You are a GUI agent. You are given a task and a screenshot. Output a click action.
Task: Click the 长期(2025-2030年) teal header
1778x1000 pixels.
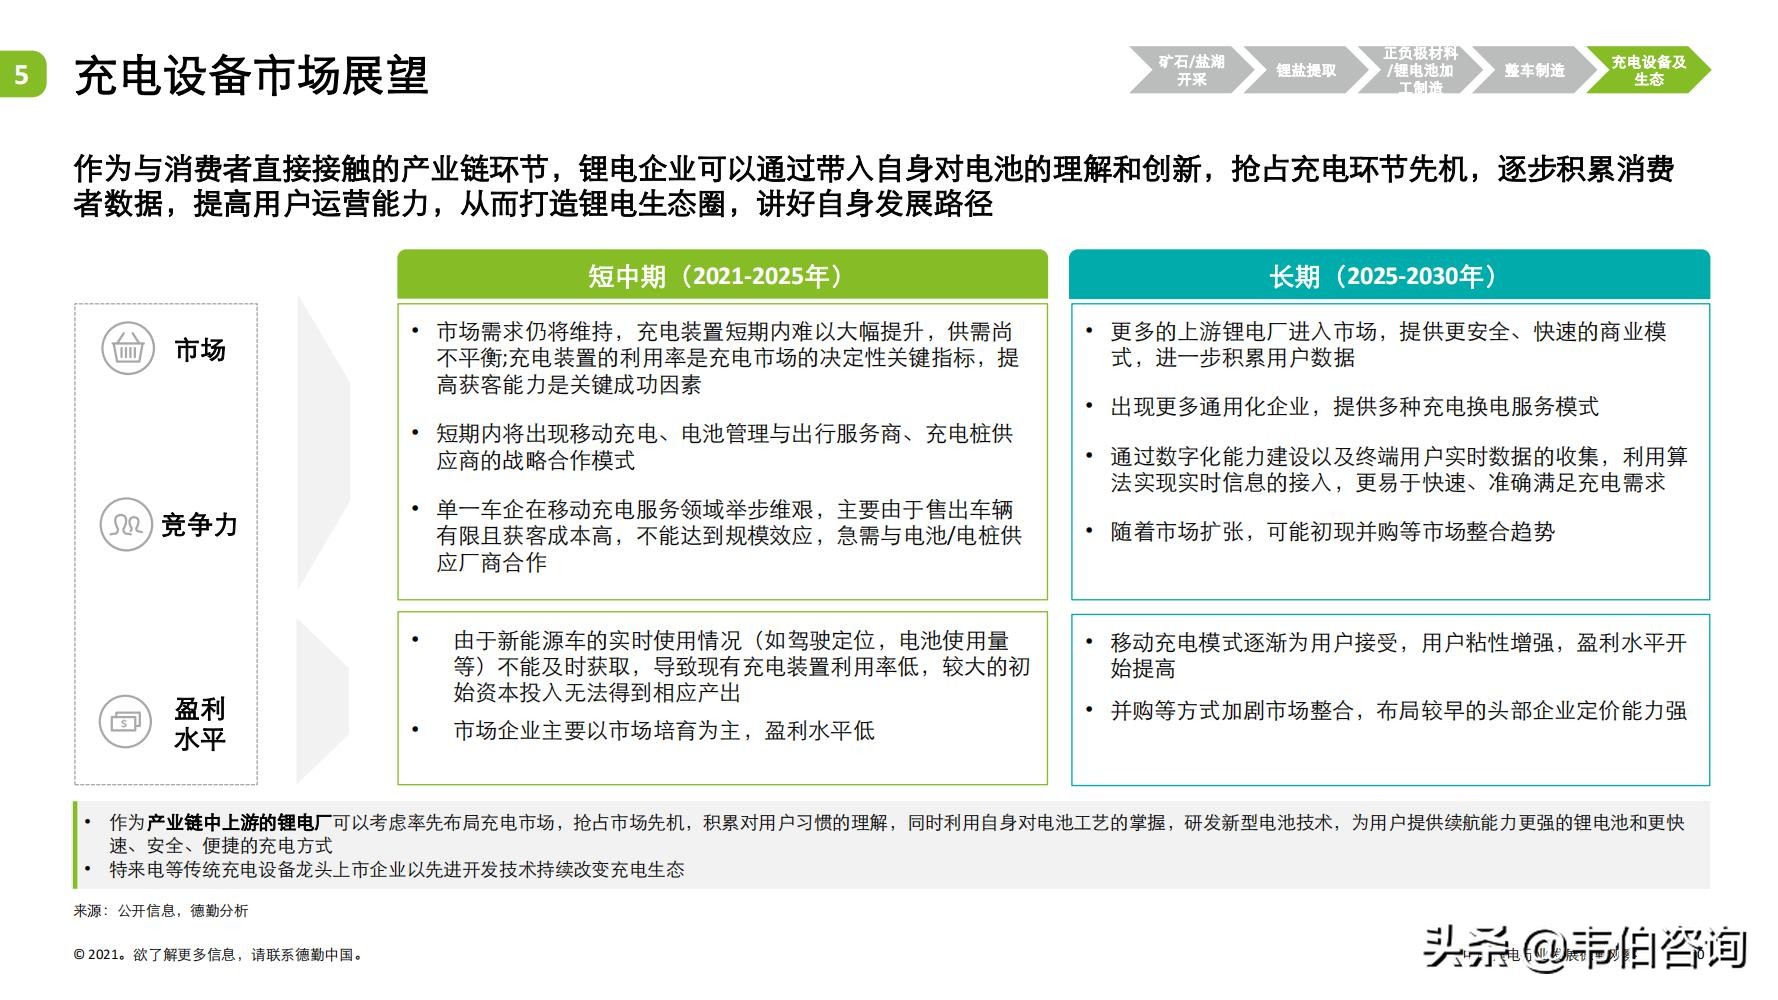click(x=1390, y=275)
